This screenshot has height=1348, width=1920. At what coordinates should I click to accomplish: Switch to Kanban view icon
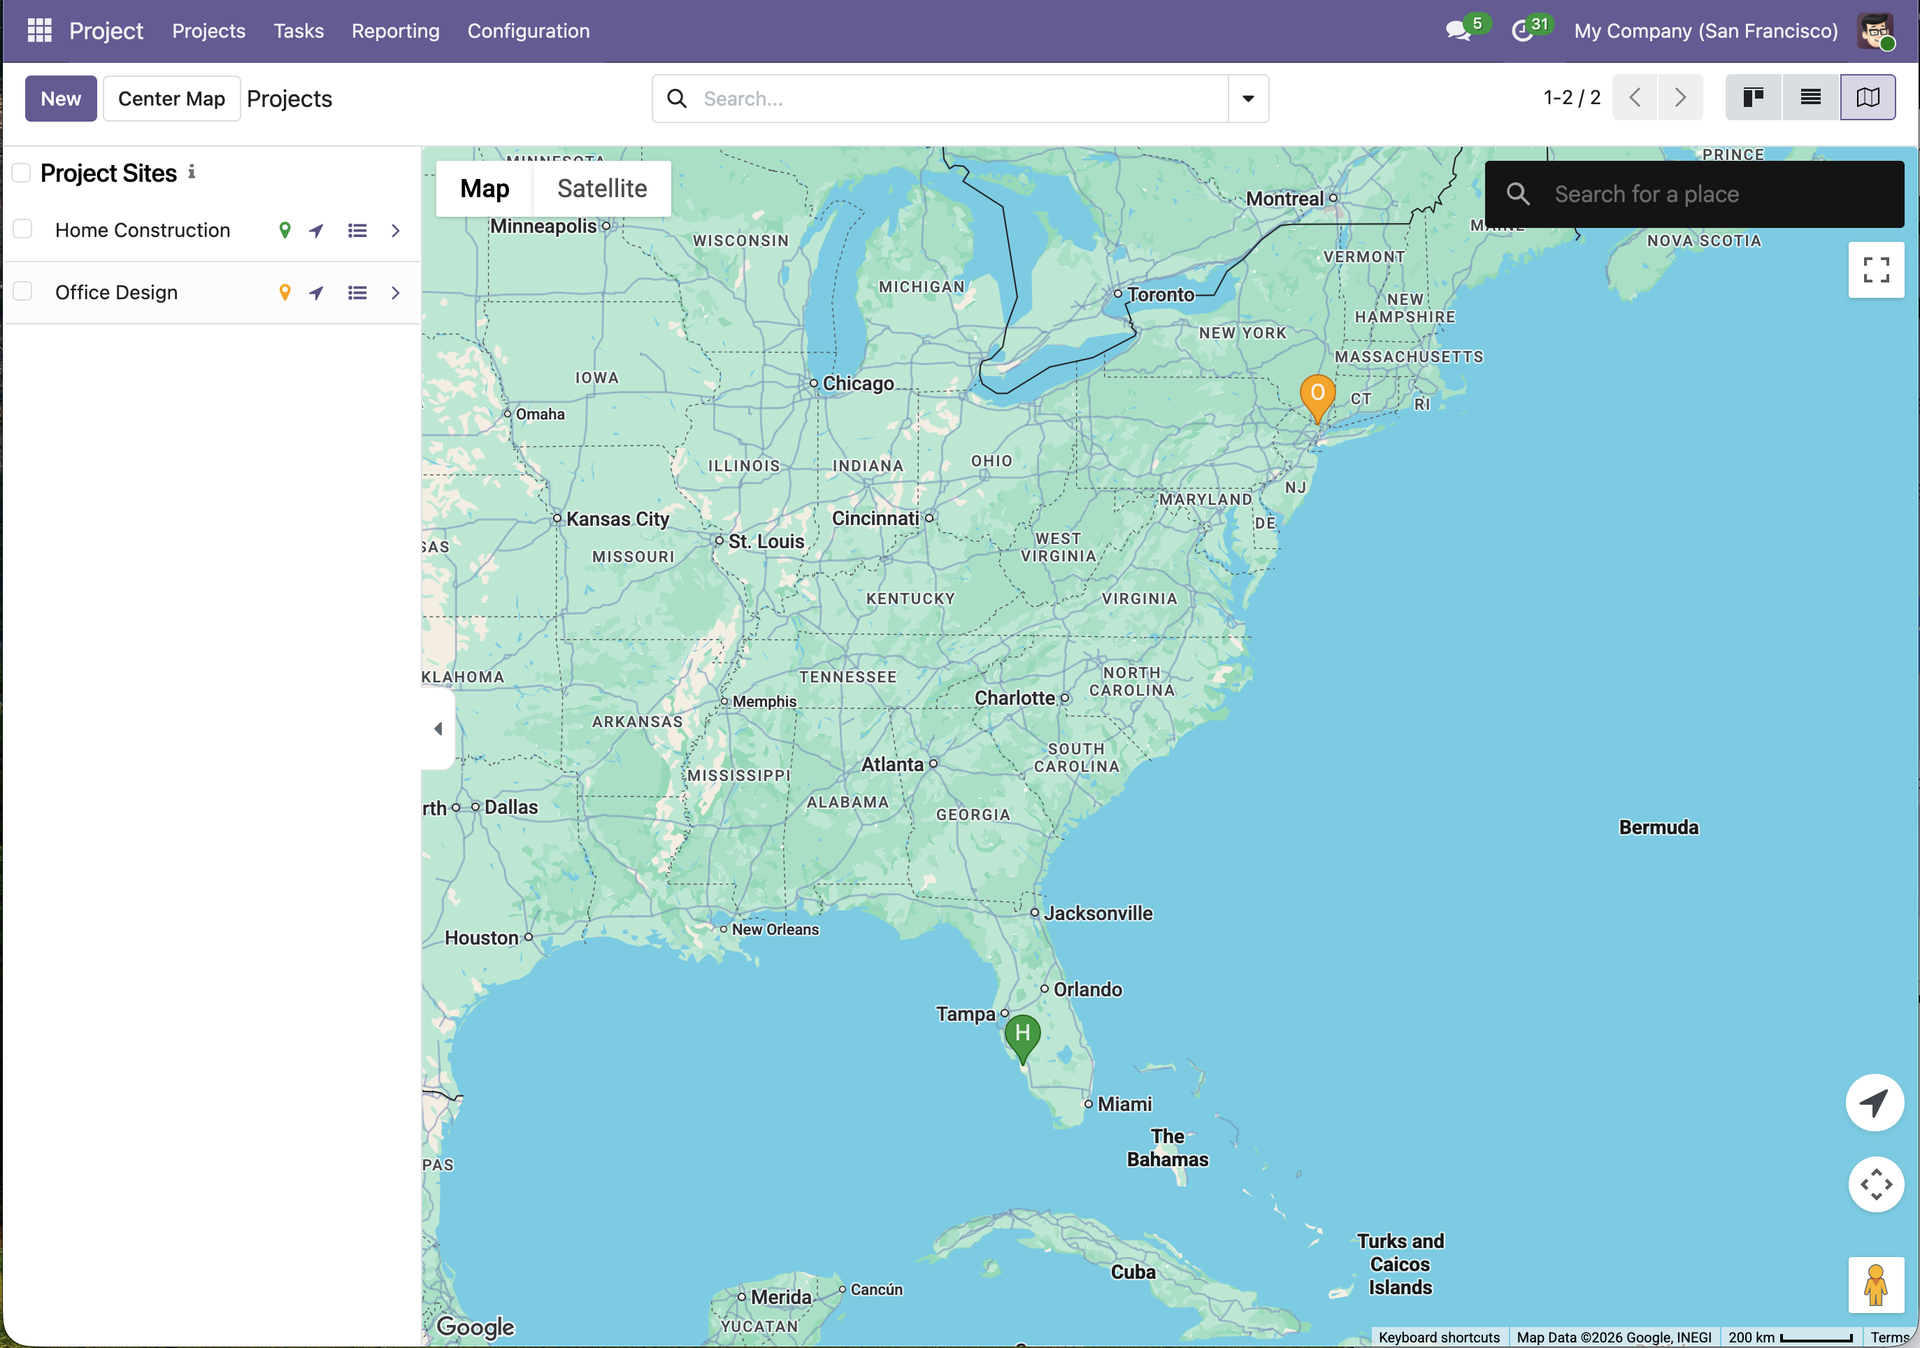point(1753,97)
